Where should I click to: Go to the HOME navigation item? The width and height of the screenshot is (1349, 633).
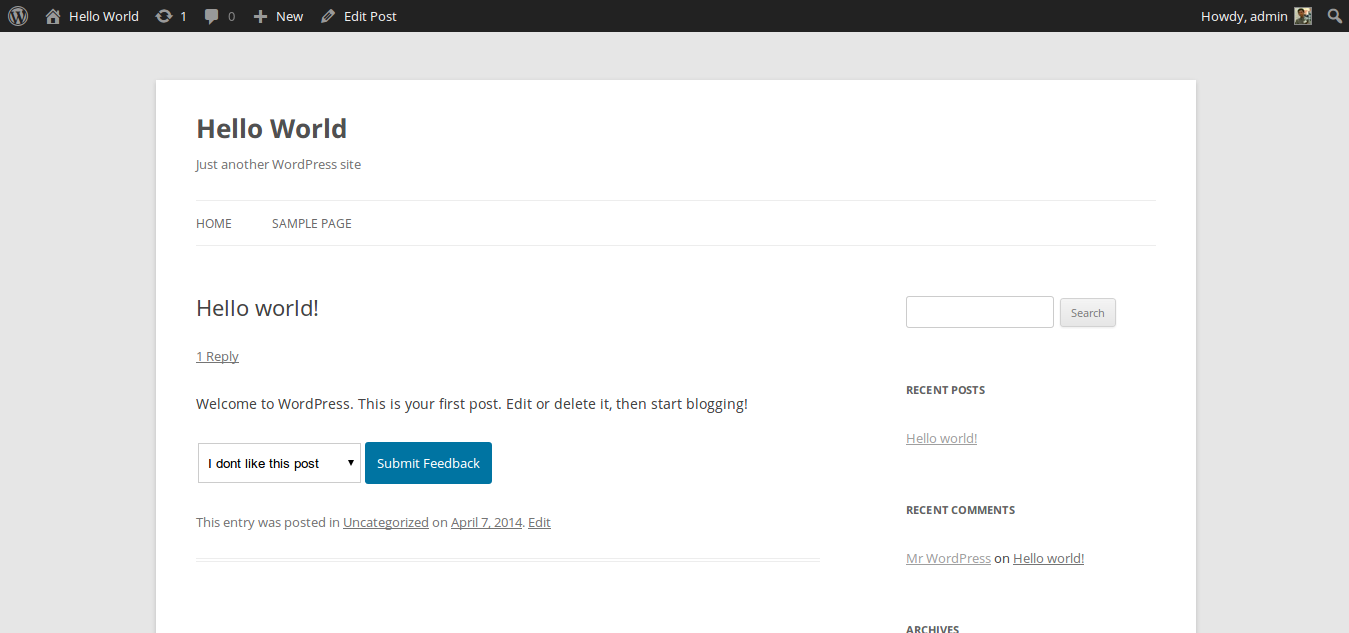tap(214, 223)
